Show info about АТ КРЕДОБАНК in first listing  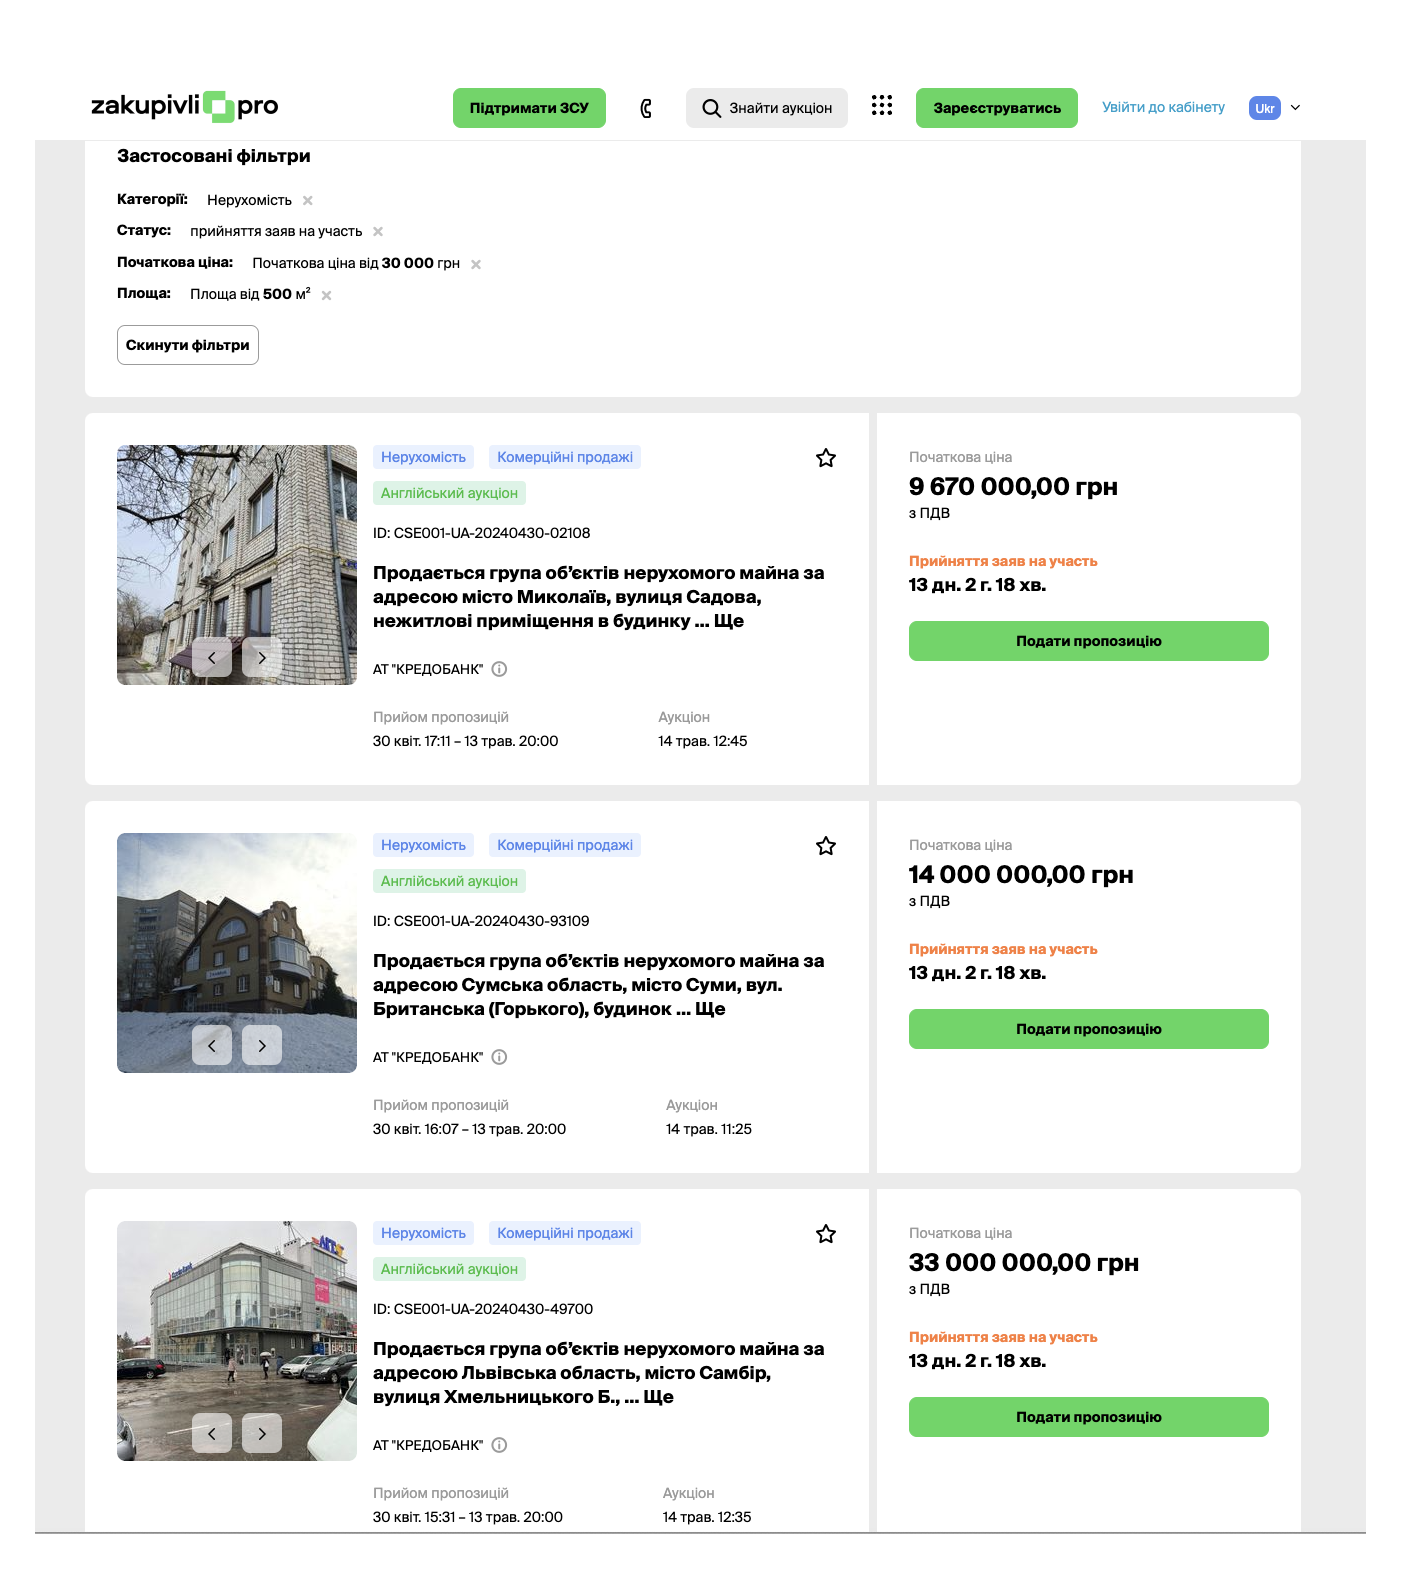click(x=500, y=669)
